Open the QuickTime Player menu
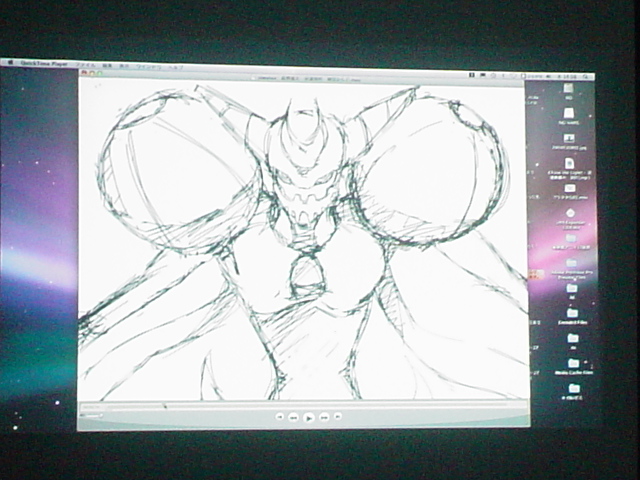The image size is (640, 480). coord(44,64)
